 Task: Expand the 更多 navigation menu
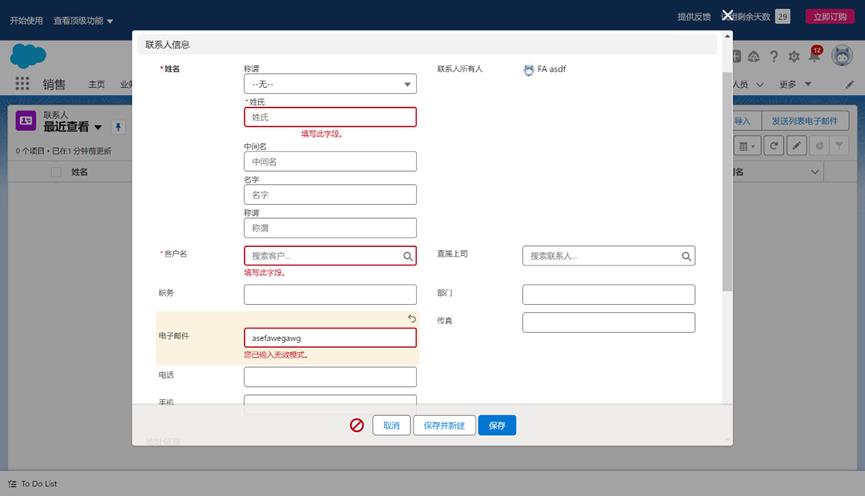(x=793, y=84)
